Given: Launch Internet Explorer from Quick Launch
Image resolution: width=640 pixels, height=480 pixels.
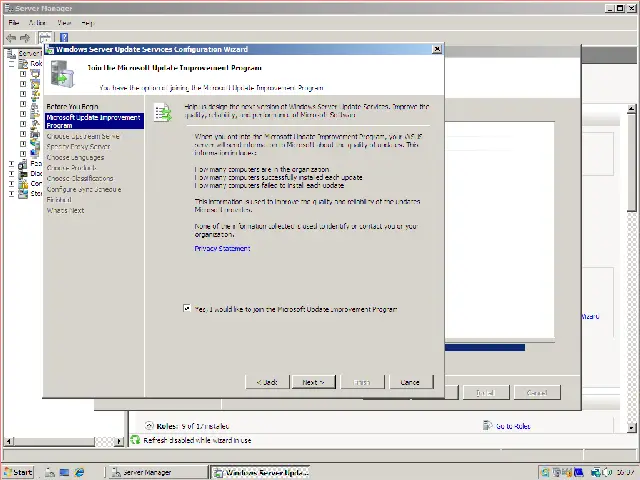Looking at the screenshot, I should (x=79, y=472).
